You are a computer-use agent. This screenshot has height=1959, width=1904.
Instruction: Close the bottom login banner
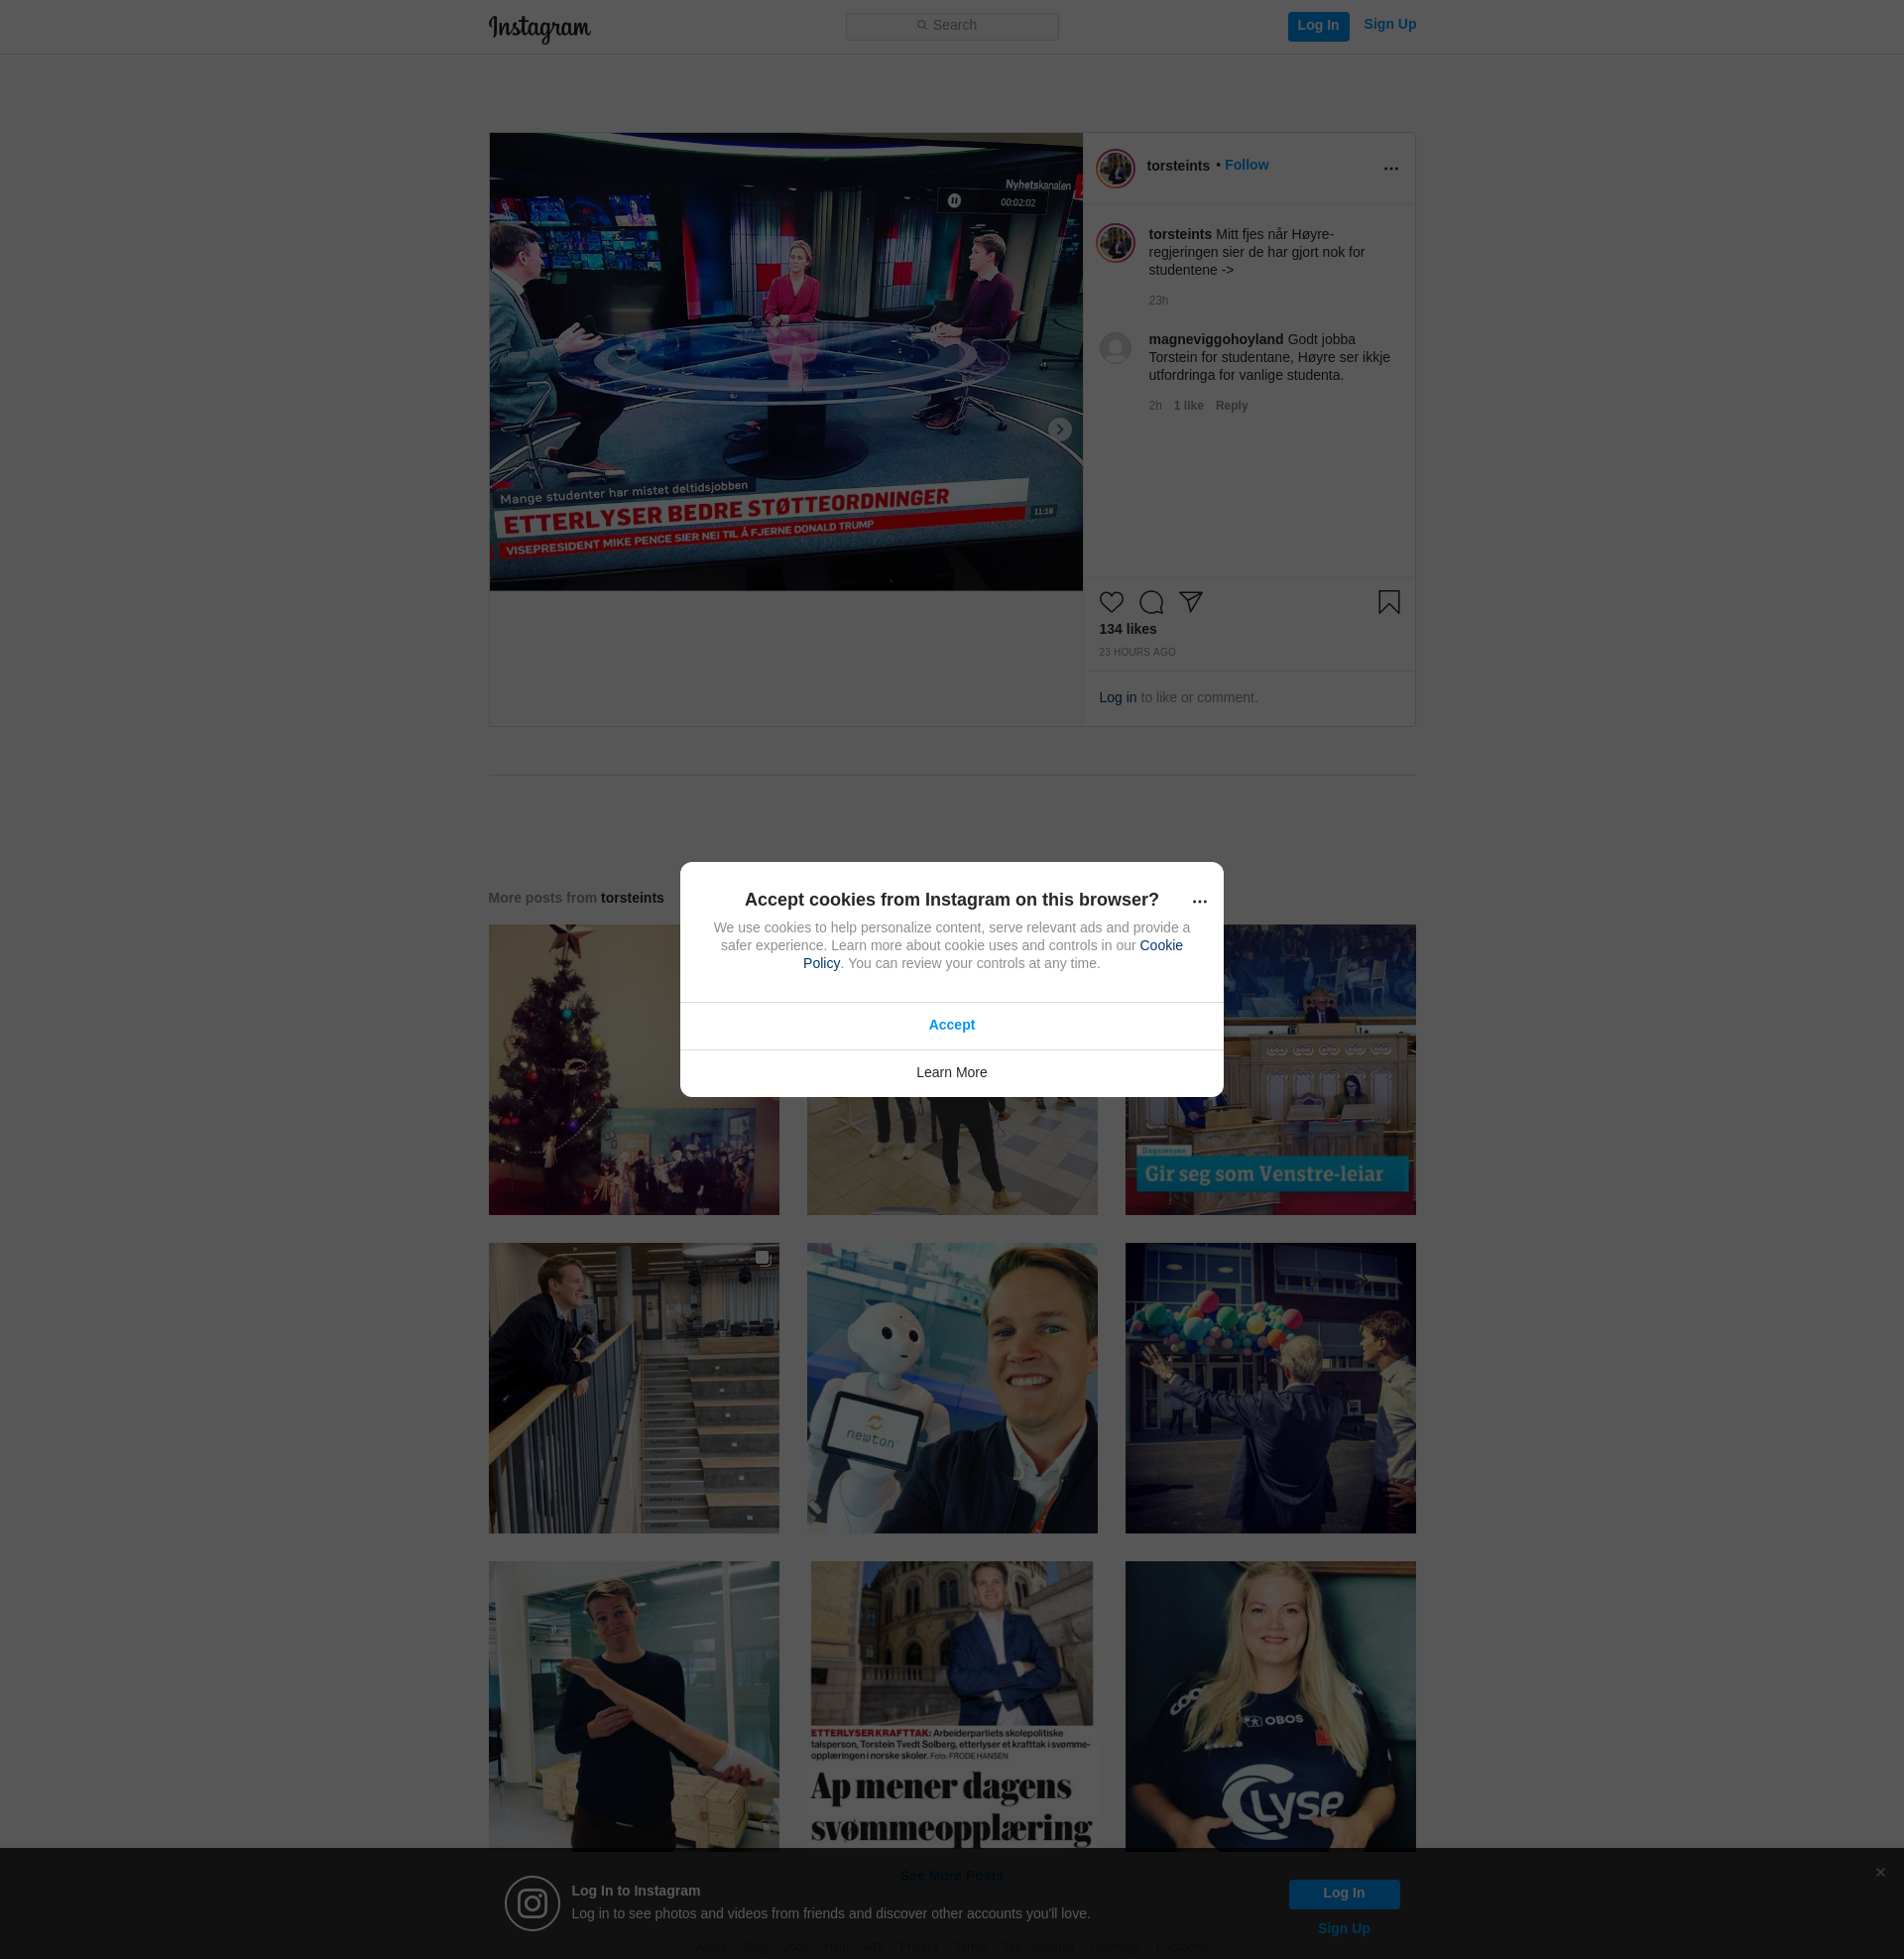(x=1880, y=1872)
